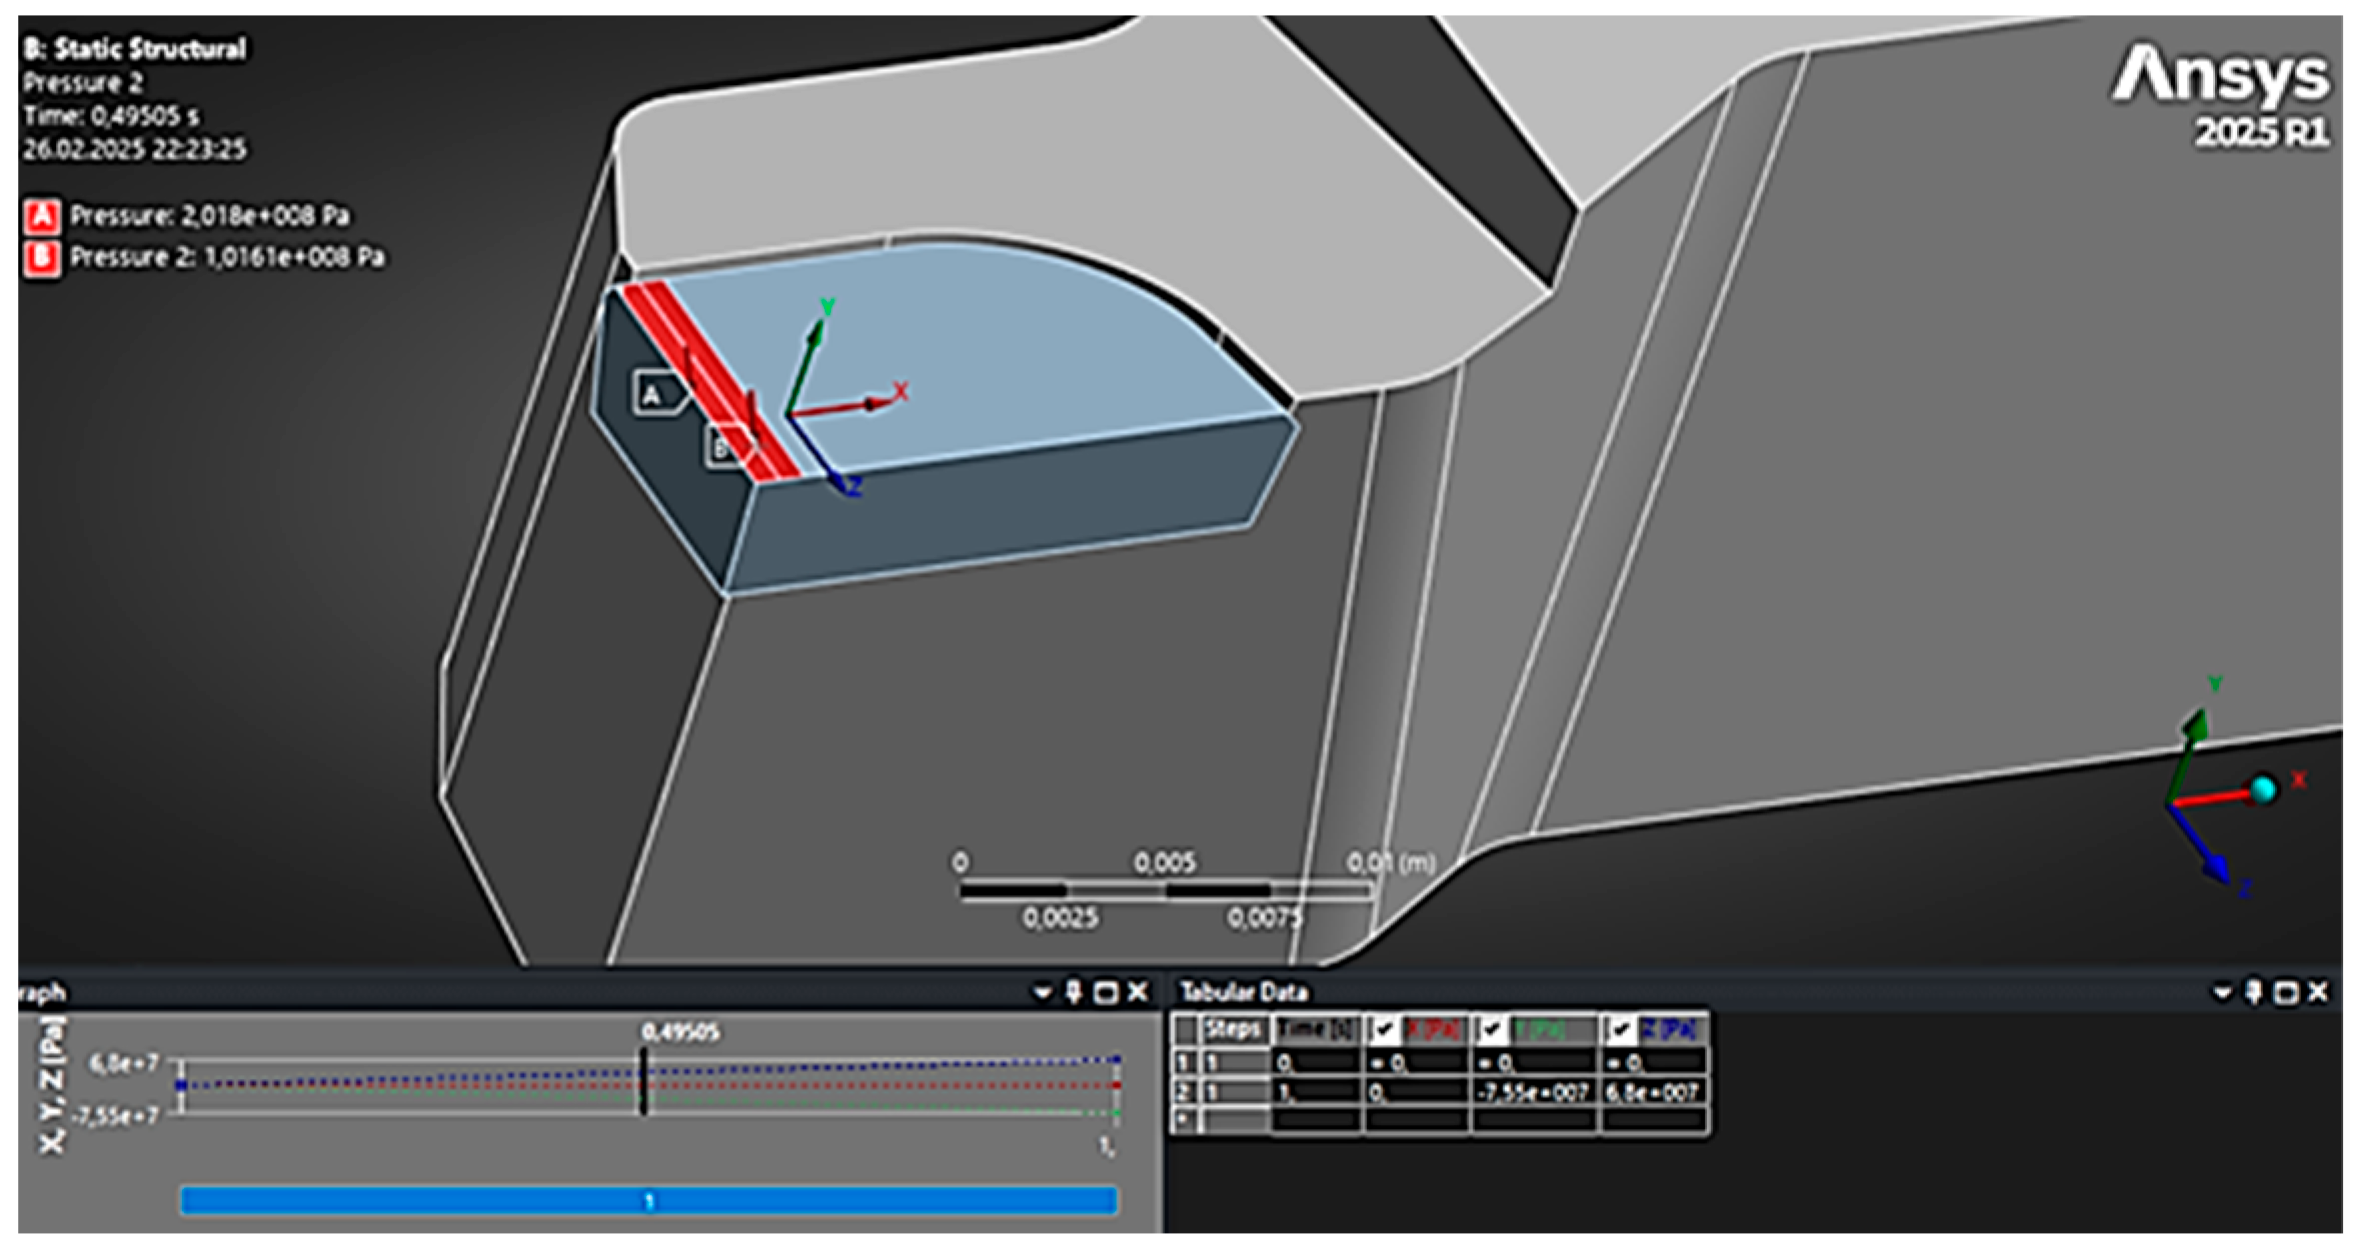Open the Graph panel options dropdown arrow
The width and height of the screenshot is (2360, 1257).
pyautogui.click(x=1042, y=992)
